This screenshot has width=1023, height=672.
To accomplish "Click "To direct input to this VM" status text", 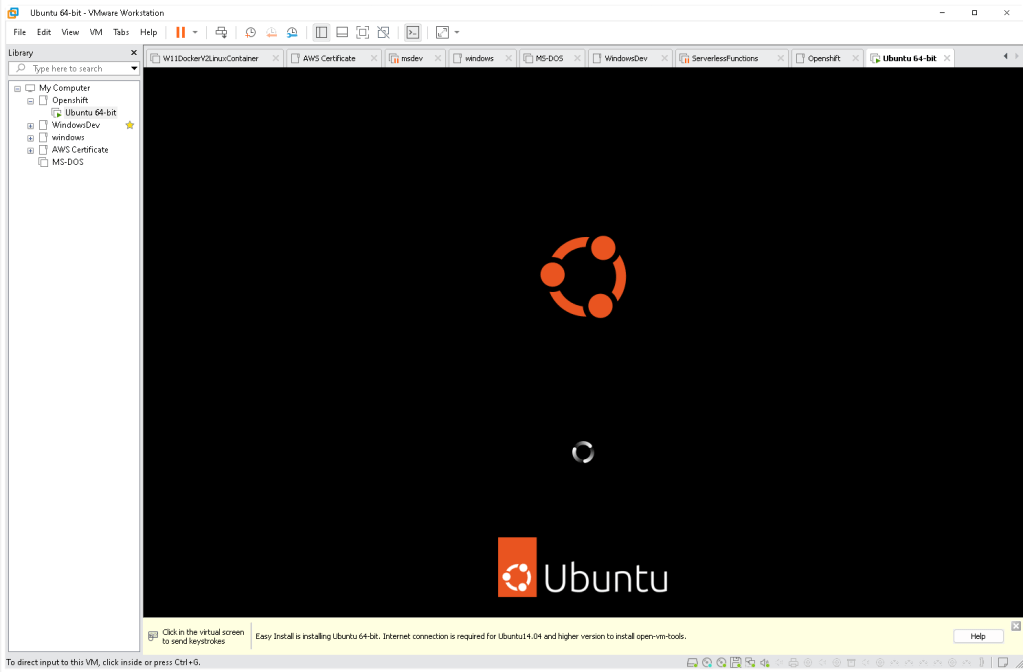I will click(103, 662).
